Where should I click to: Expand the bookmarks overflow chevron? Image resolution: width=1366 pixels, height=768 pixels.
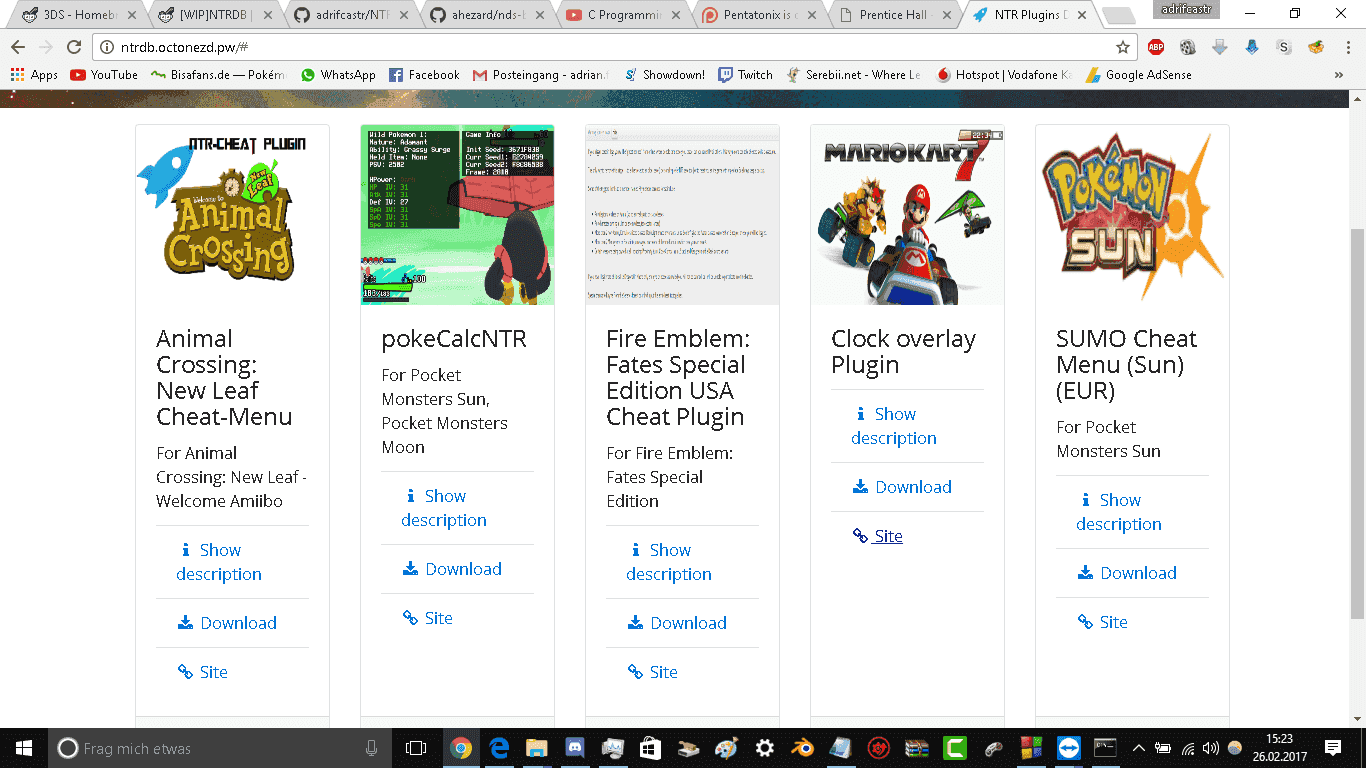(1339, 75)
